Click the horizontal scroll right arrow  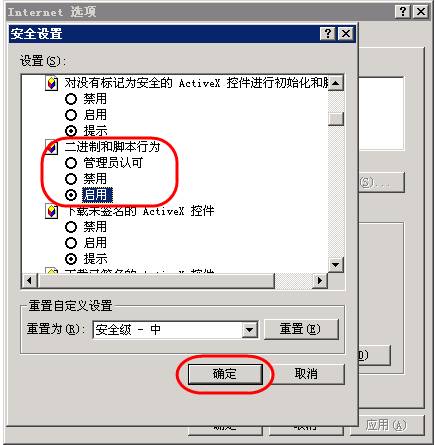tap(320, 281)
